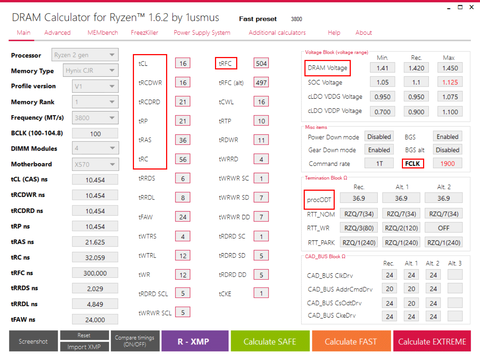Expand the Profile version dropdown
This screenshot has width=480, height=361.
95,86
